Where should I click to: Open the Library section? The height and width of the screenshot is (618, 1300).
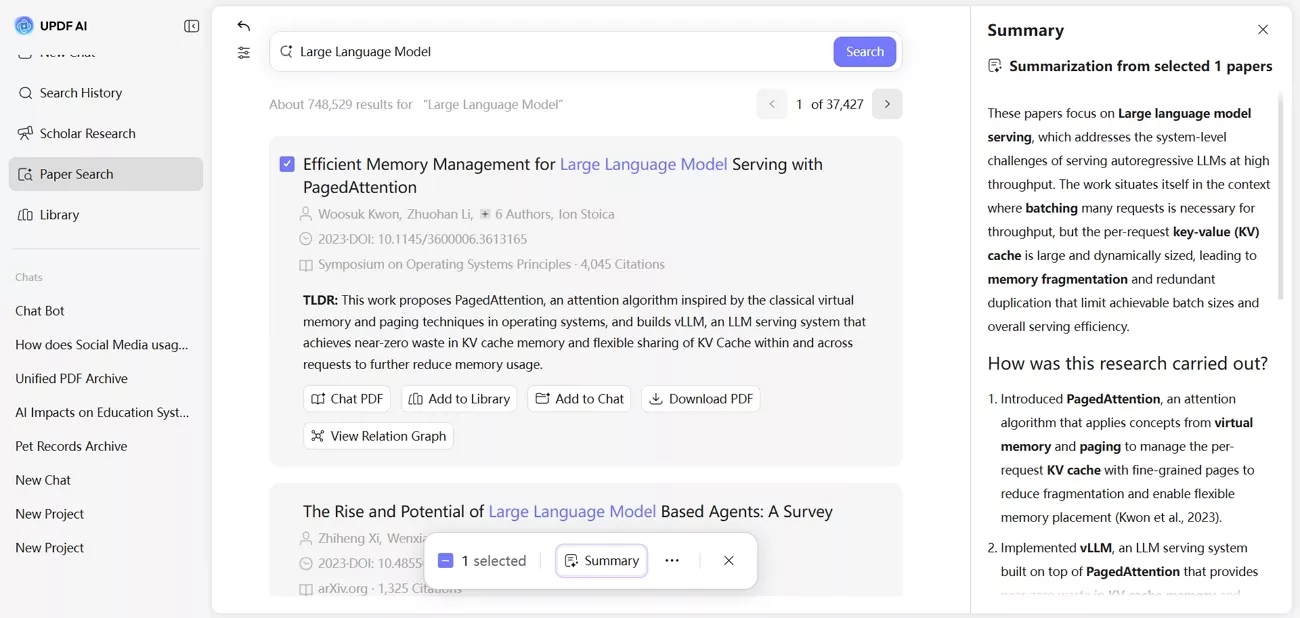[60, 214]
